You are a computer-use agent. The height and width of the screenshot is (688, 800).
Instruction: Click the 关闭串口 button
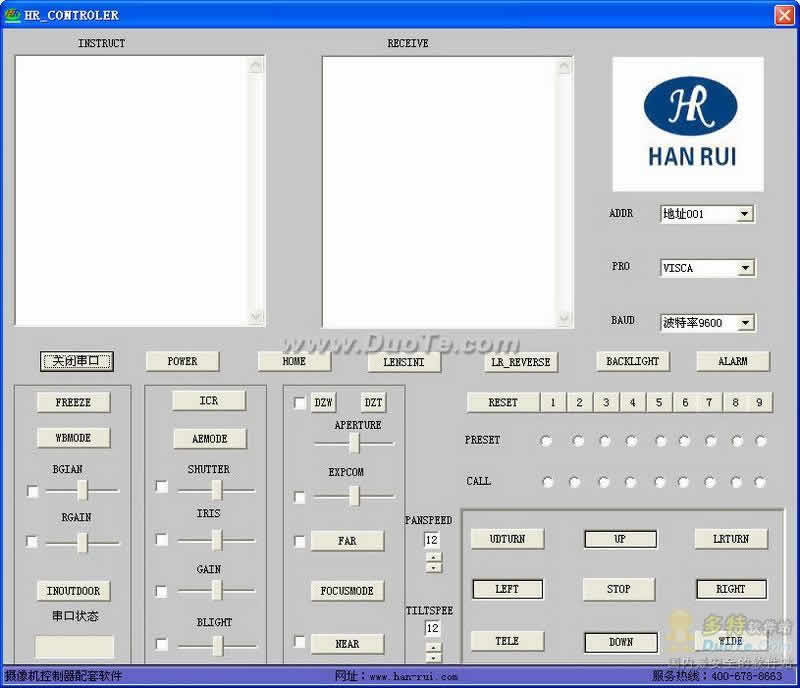pos(77,361)
